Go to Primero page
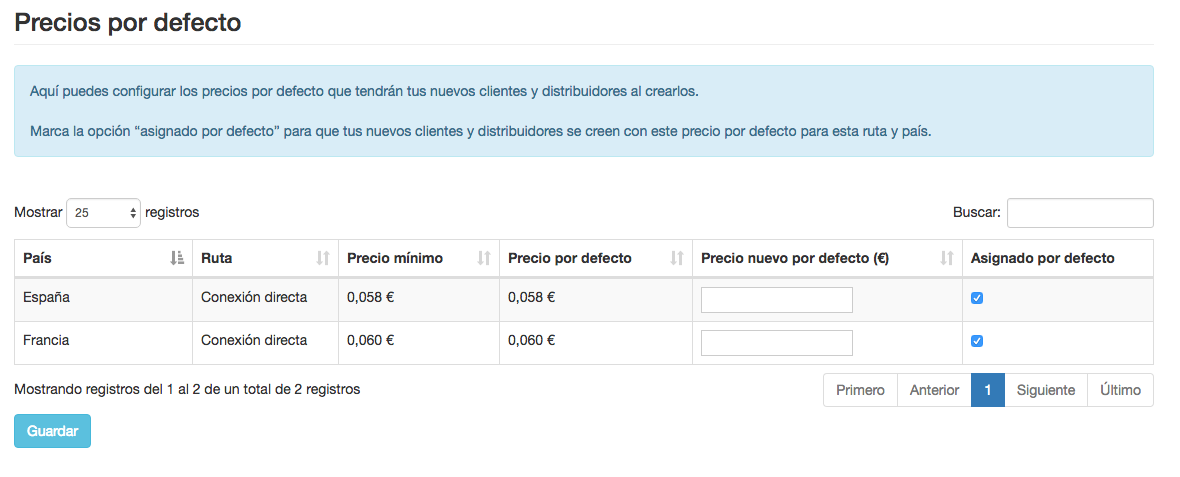Screen dimensions: 1180x477 tap(860, 390)
